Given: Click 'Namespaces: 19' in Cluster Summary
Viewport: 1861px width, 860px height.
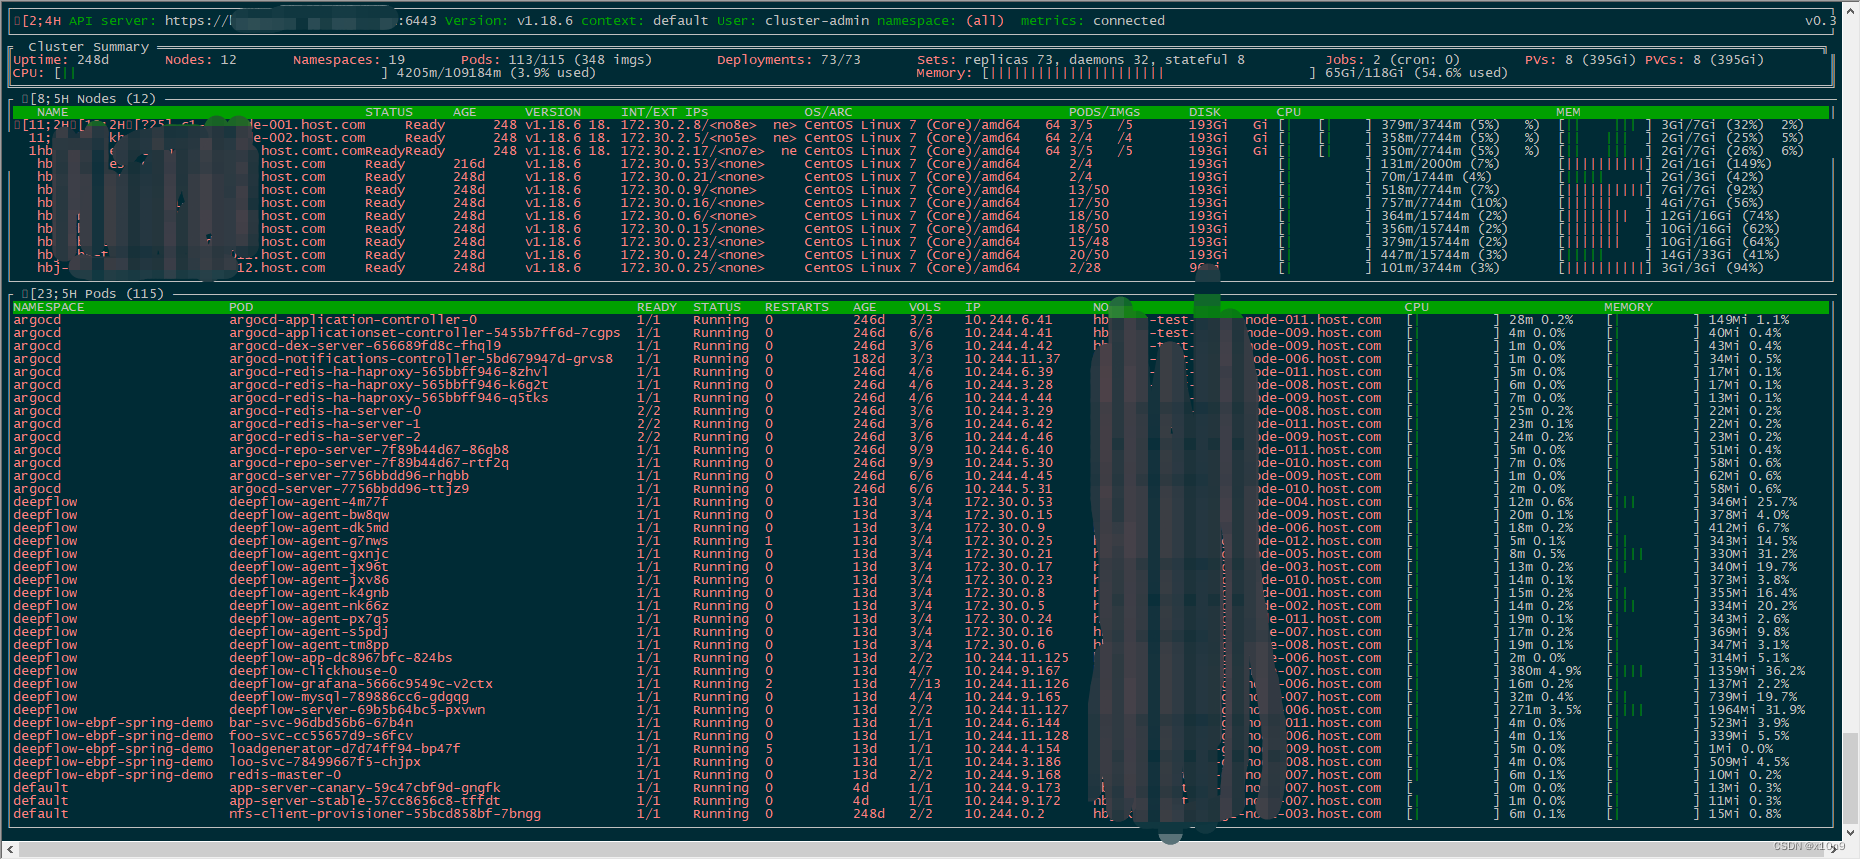Looking at the screenshot, I should pos(349,60).
